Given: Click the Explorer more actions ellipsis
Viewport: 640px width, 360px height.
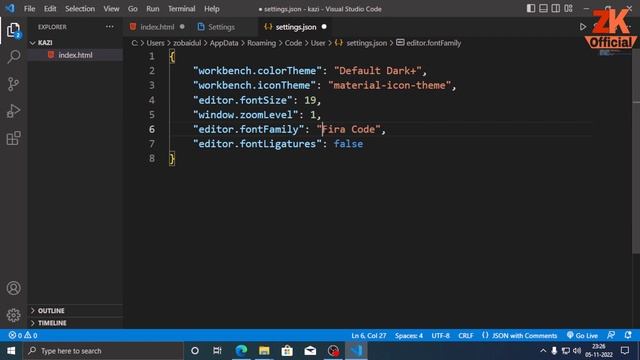Looking at the screenshot, I should pyautogui.click(x=109, y=27).
